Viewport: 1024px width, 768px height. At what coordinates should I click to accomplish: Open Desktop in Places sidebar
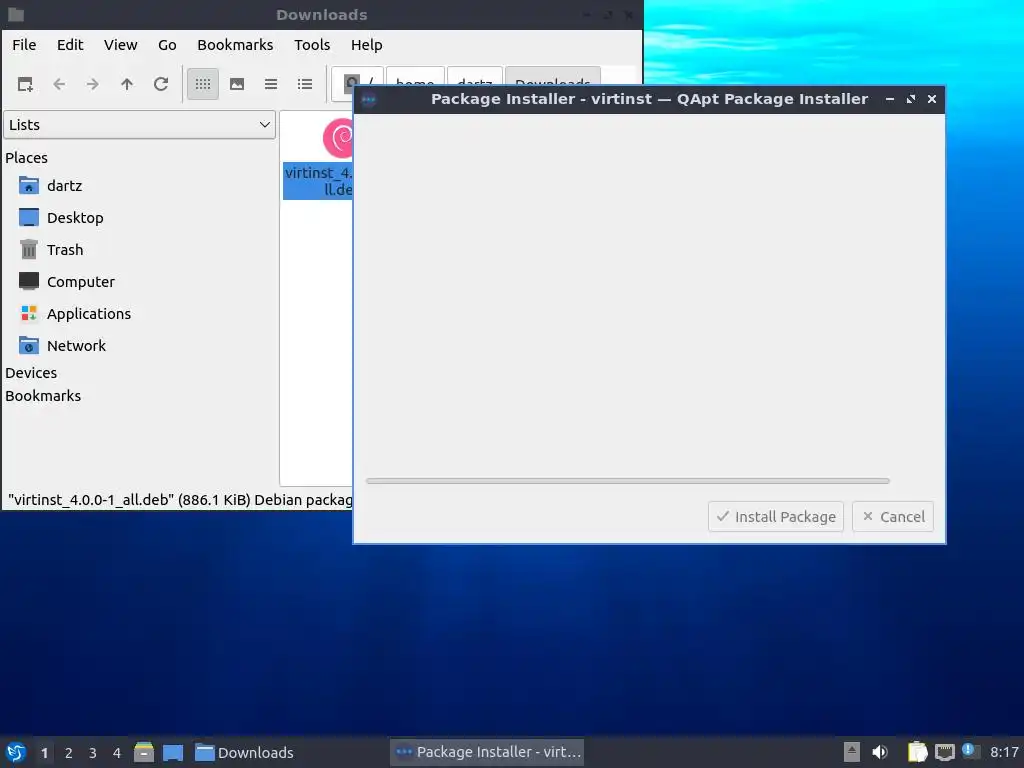tap(75, 218)
